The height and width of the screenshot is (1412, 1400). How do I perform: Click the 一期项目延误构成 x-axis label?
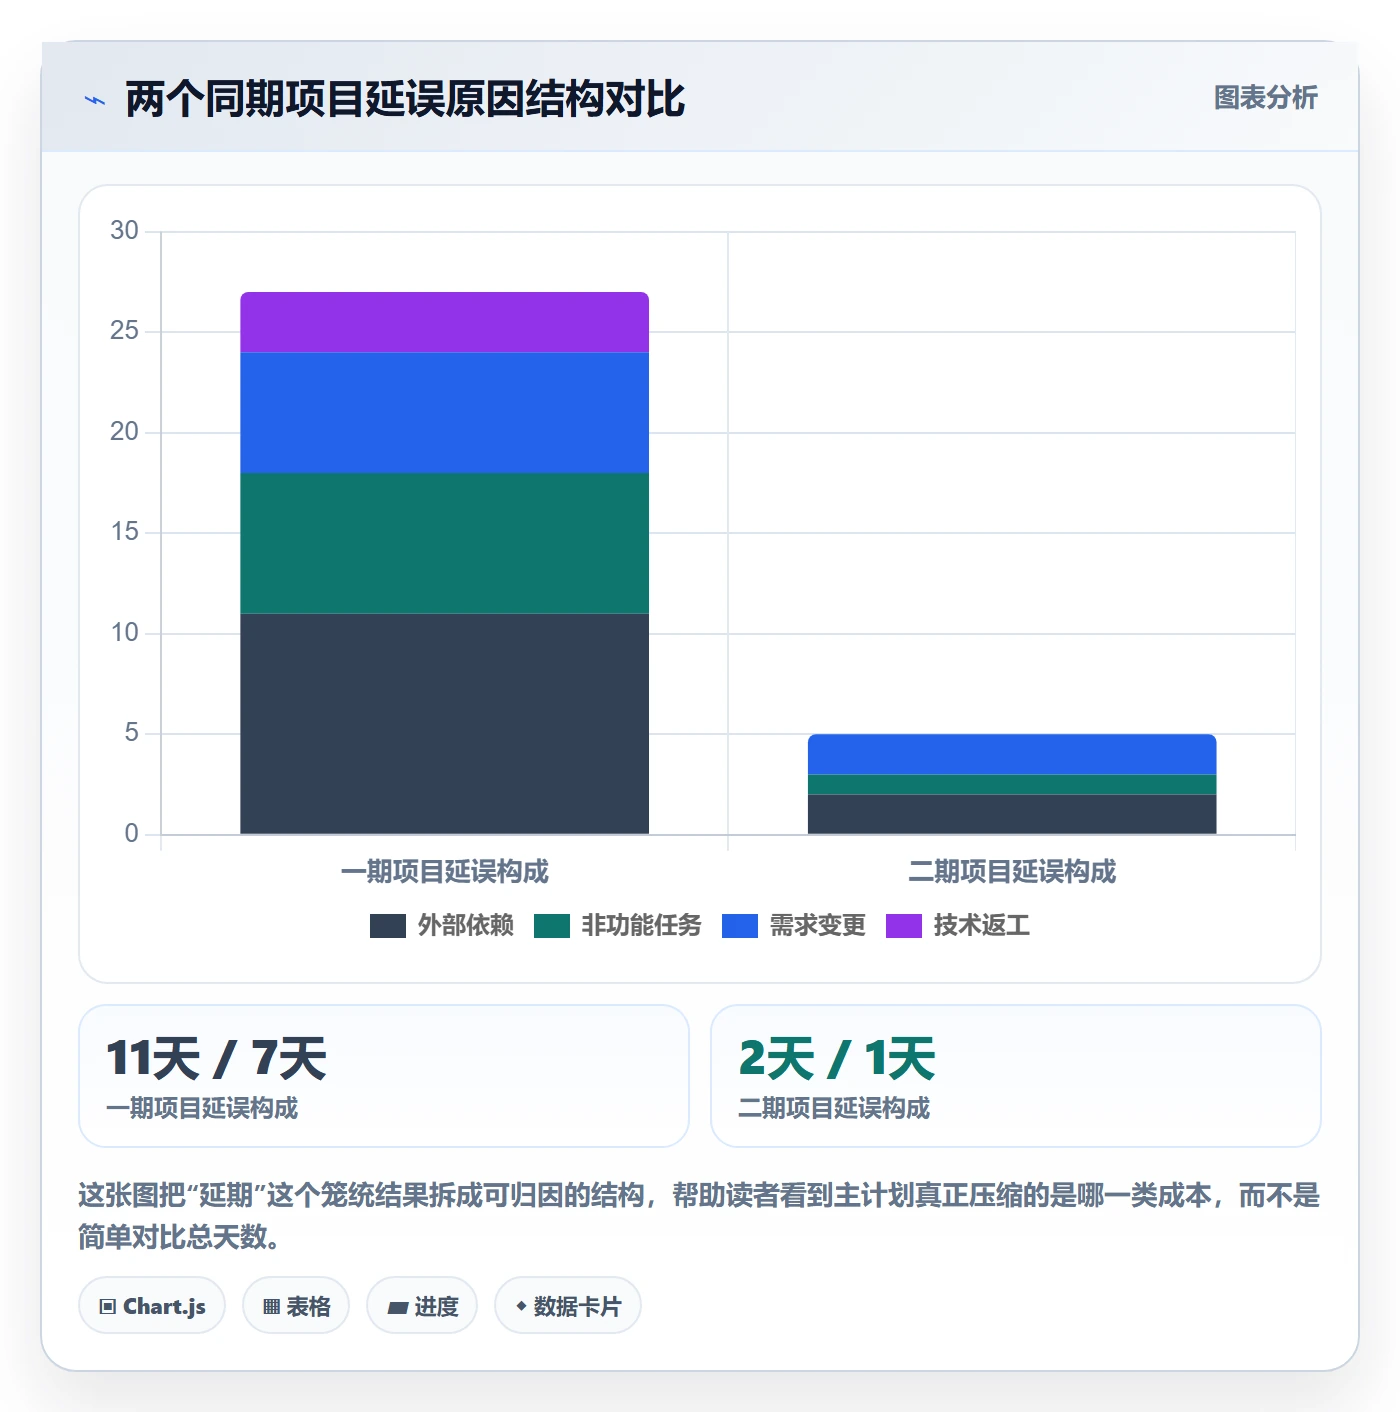click(444, 872)
